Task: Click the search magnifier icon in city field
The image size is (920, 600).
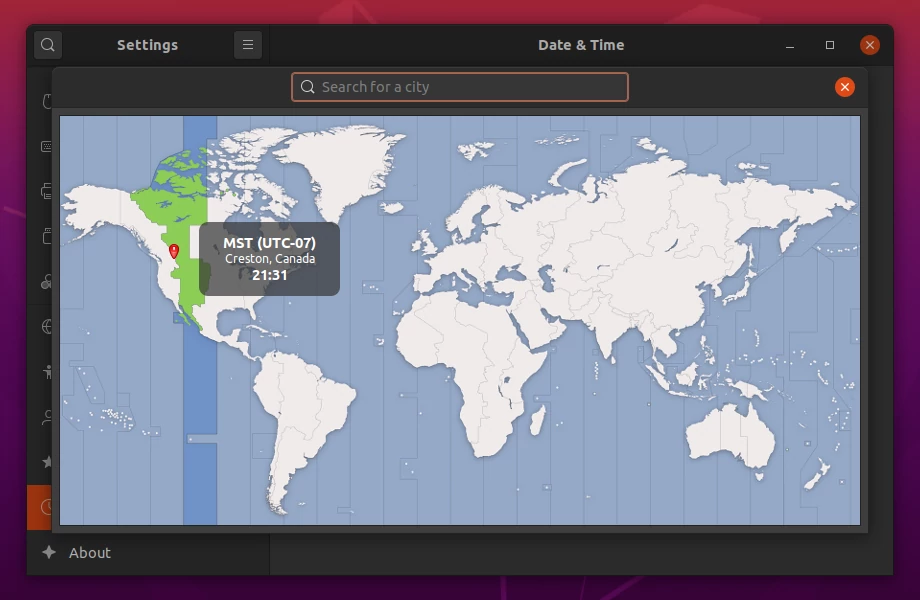Action: (307, 87)
